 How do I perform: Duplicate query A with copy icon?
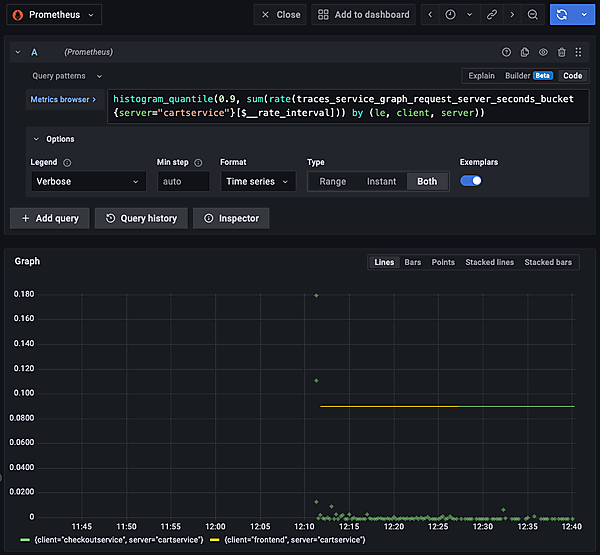pos(525,52)
